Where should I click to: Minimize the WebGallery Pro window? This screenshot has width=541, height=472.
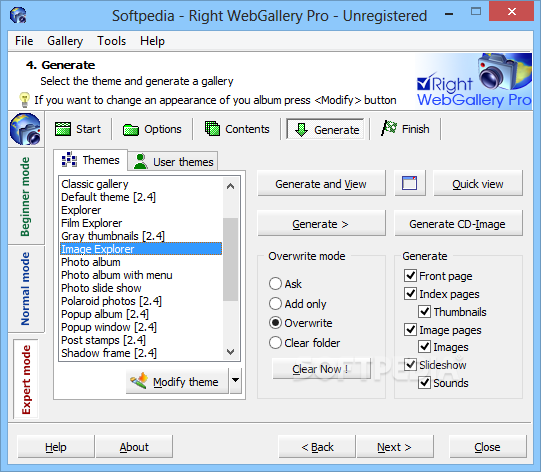click(x=449, y=14)
